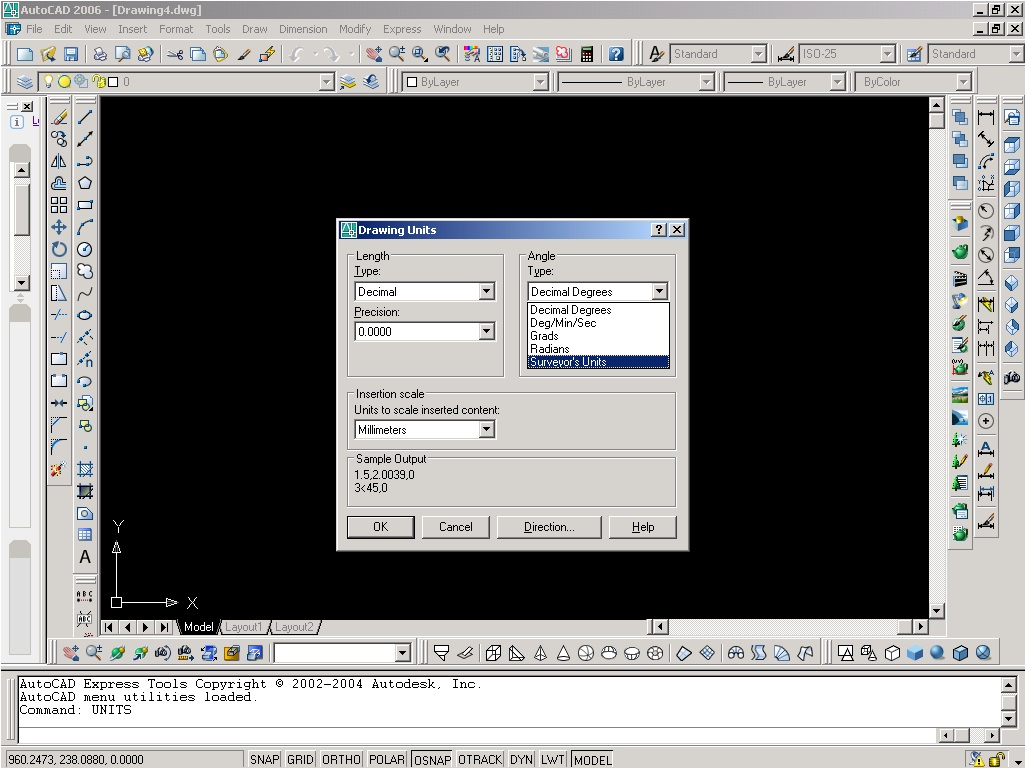This screenshot has width=1025, height=768.
Task: Click the Undo arrow icon
Action: click(297, 54)
